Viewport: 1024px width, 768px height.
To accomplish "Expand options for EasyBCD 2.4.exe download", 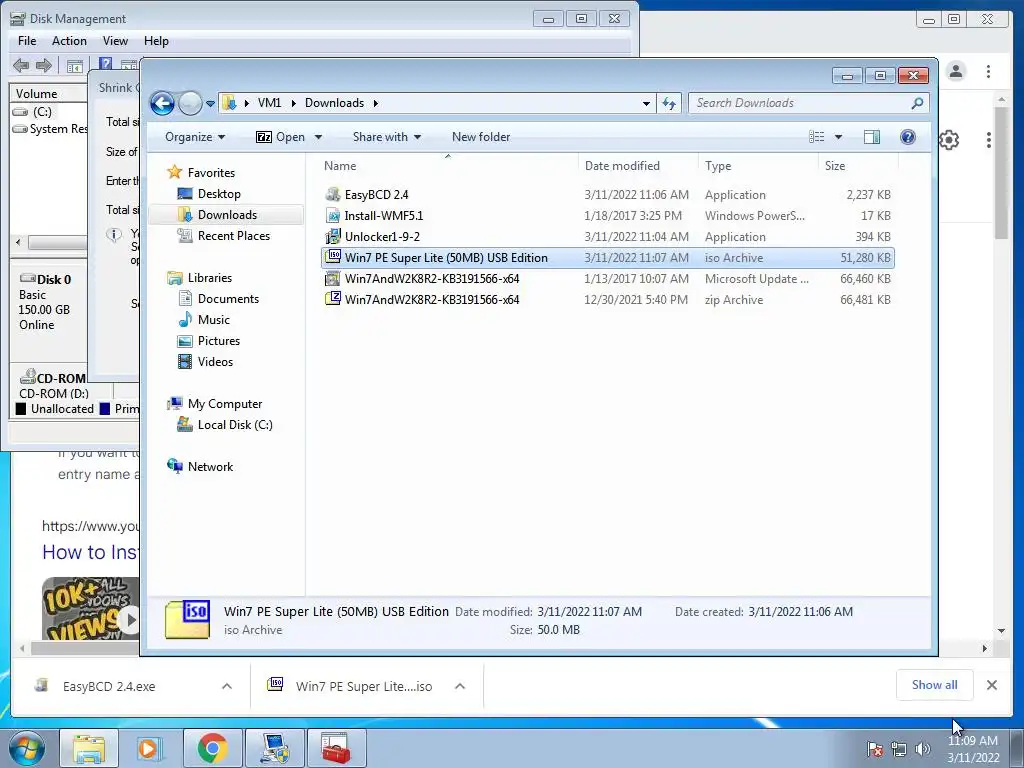I will point(227,686).
